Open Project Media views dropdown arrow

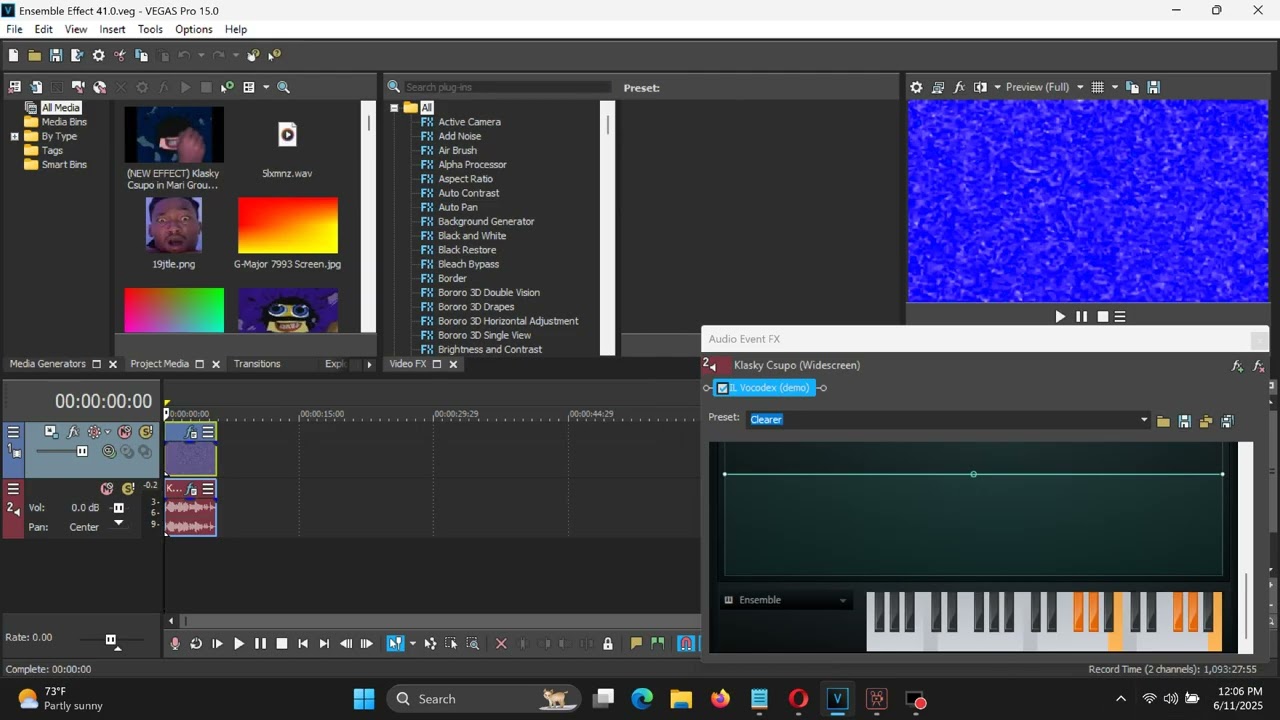tap(266, 87)
